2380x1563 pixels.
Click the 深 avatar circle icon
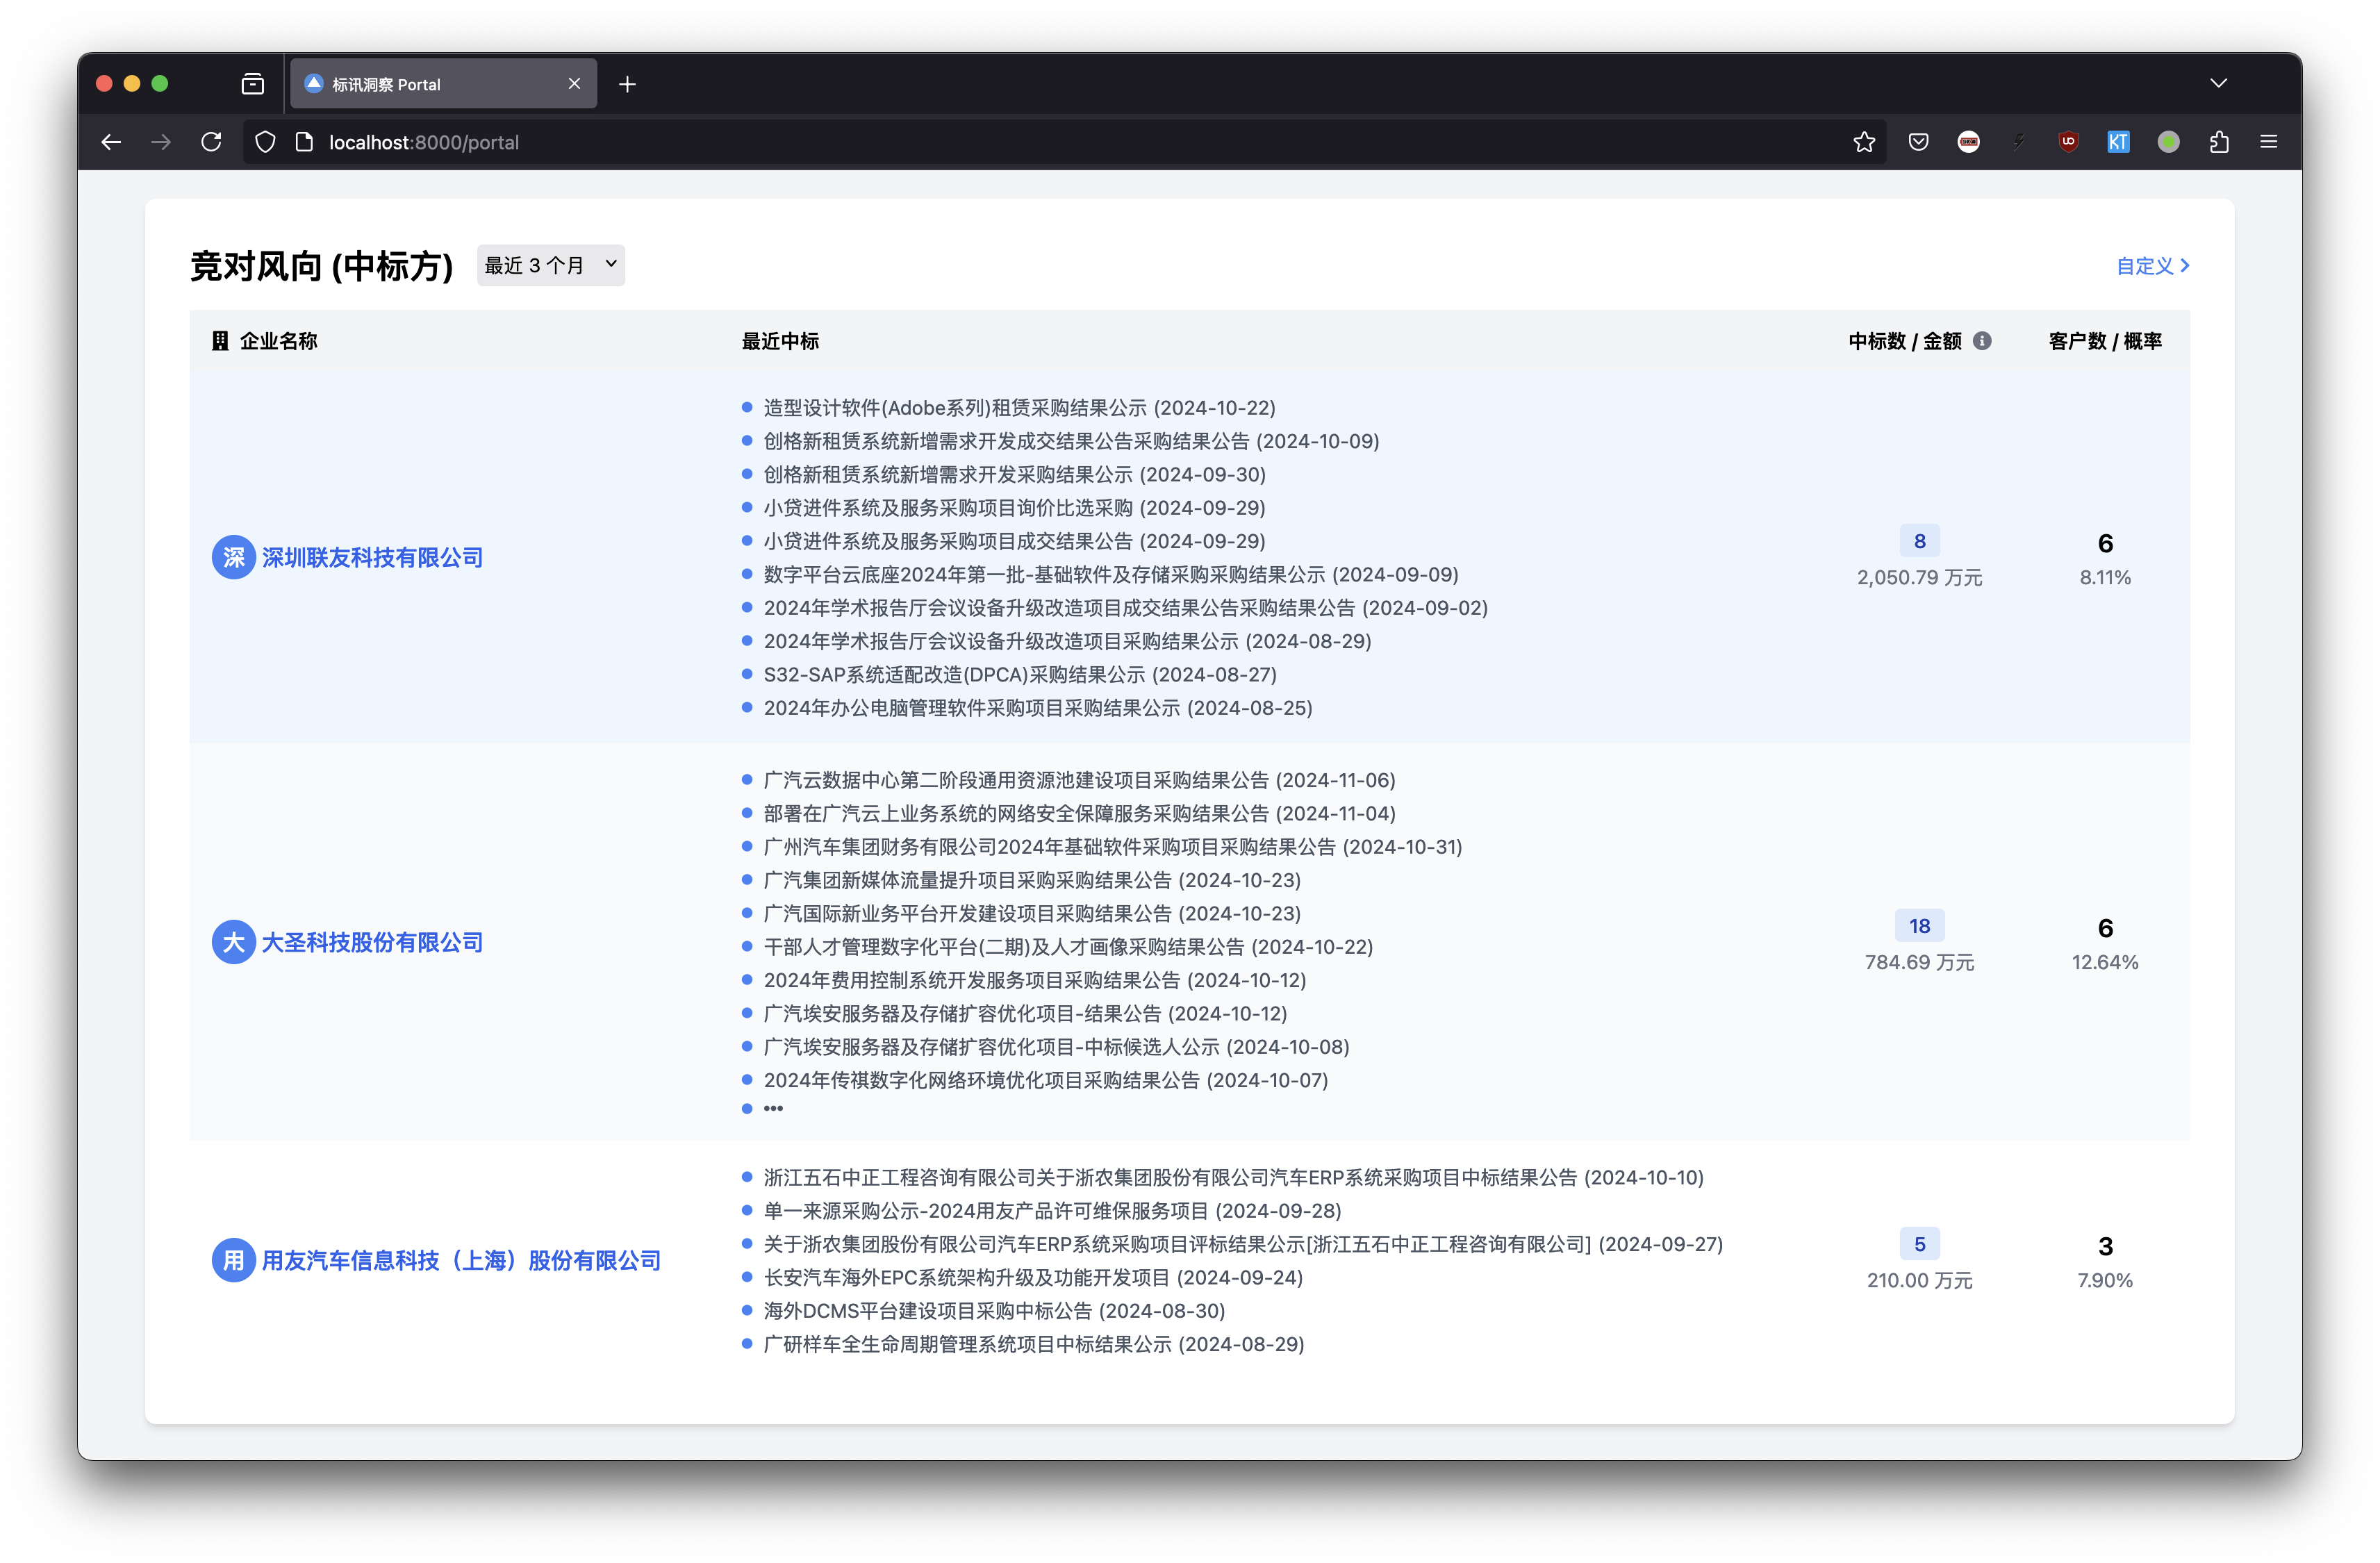click(233, 557)
